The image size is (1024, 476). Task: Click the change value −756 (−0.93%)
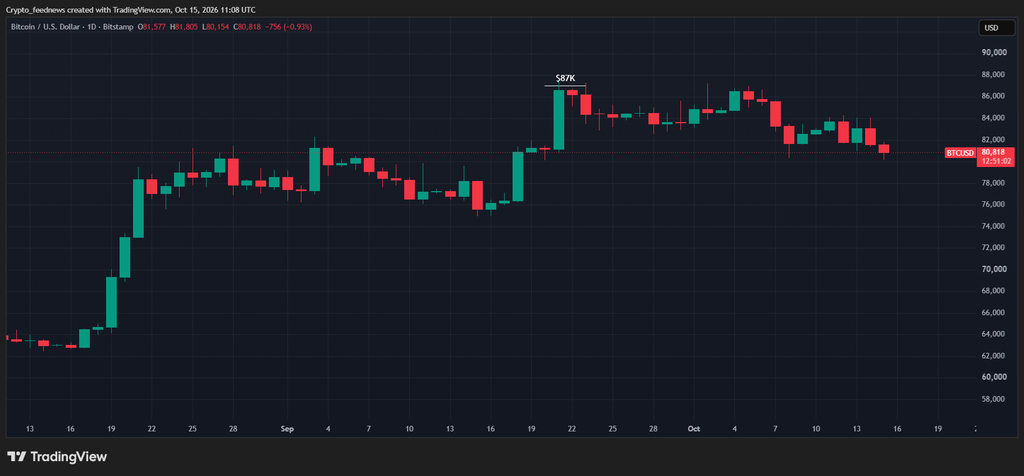coord(289,27)
